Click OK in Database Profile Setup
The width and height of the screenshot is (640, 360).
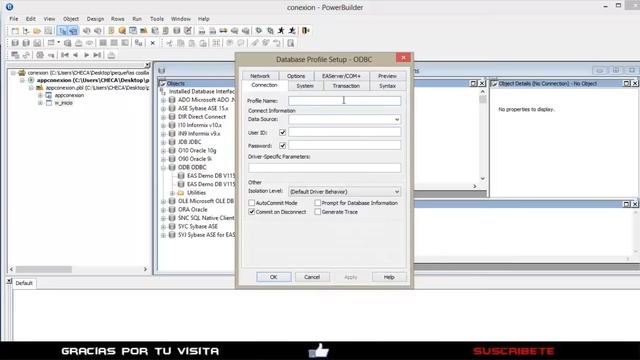[x=273, y=277]
